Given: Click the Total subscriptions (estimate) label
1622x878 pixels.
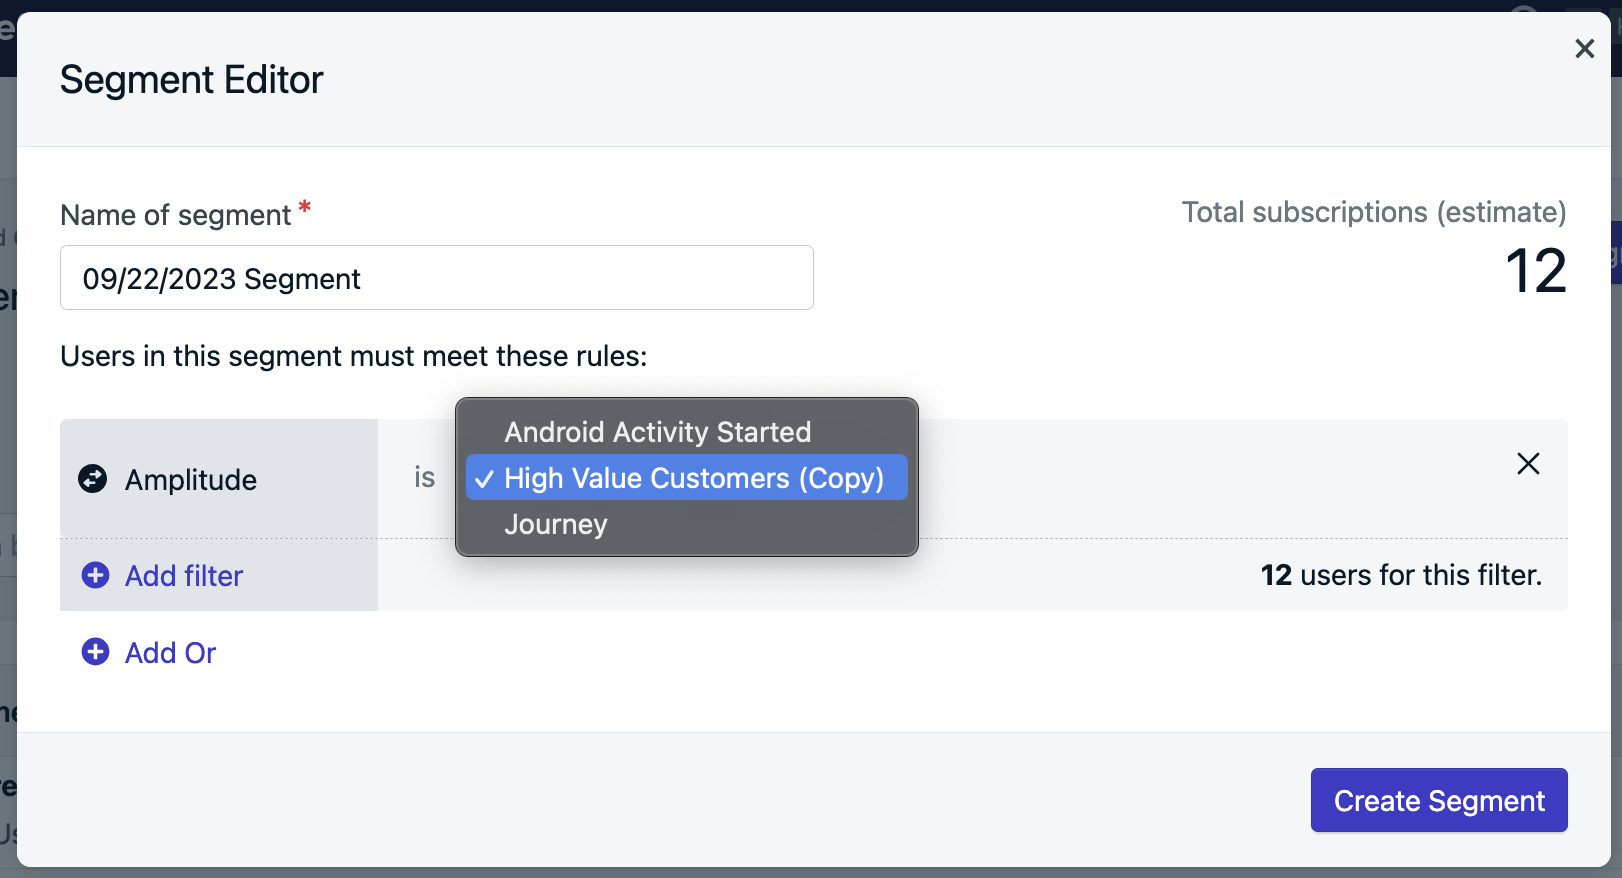Looking at the screenshot, I should (1374, 212).
